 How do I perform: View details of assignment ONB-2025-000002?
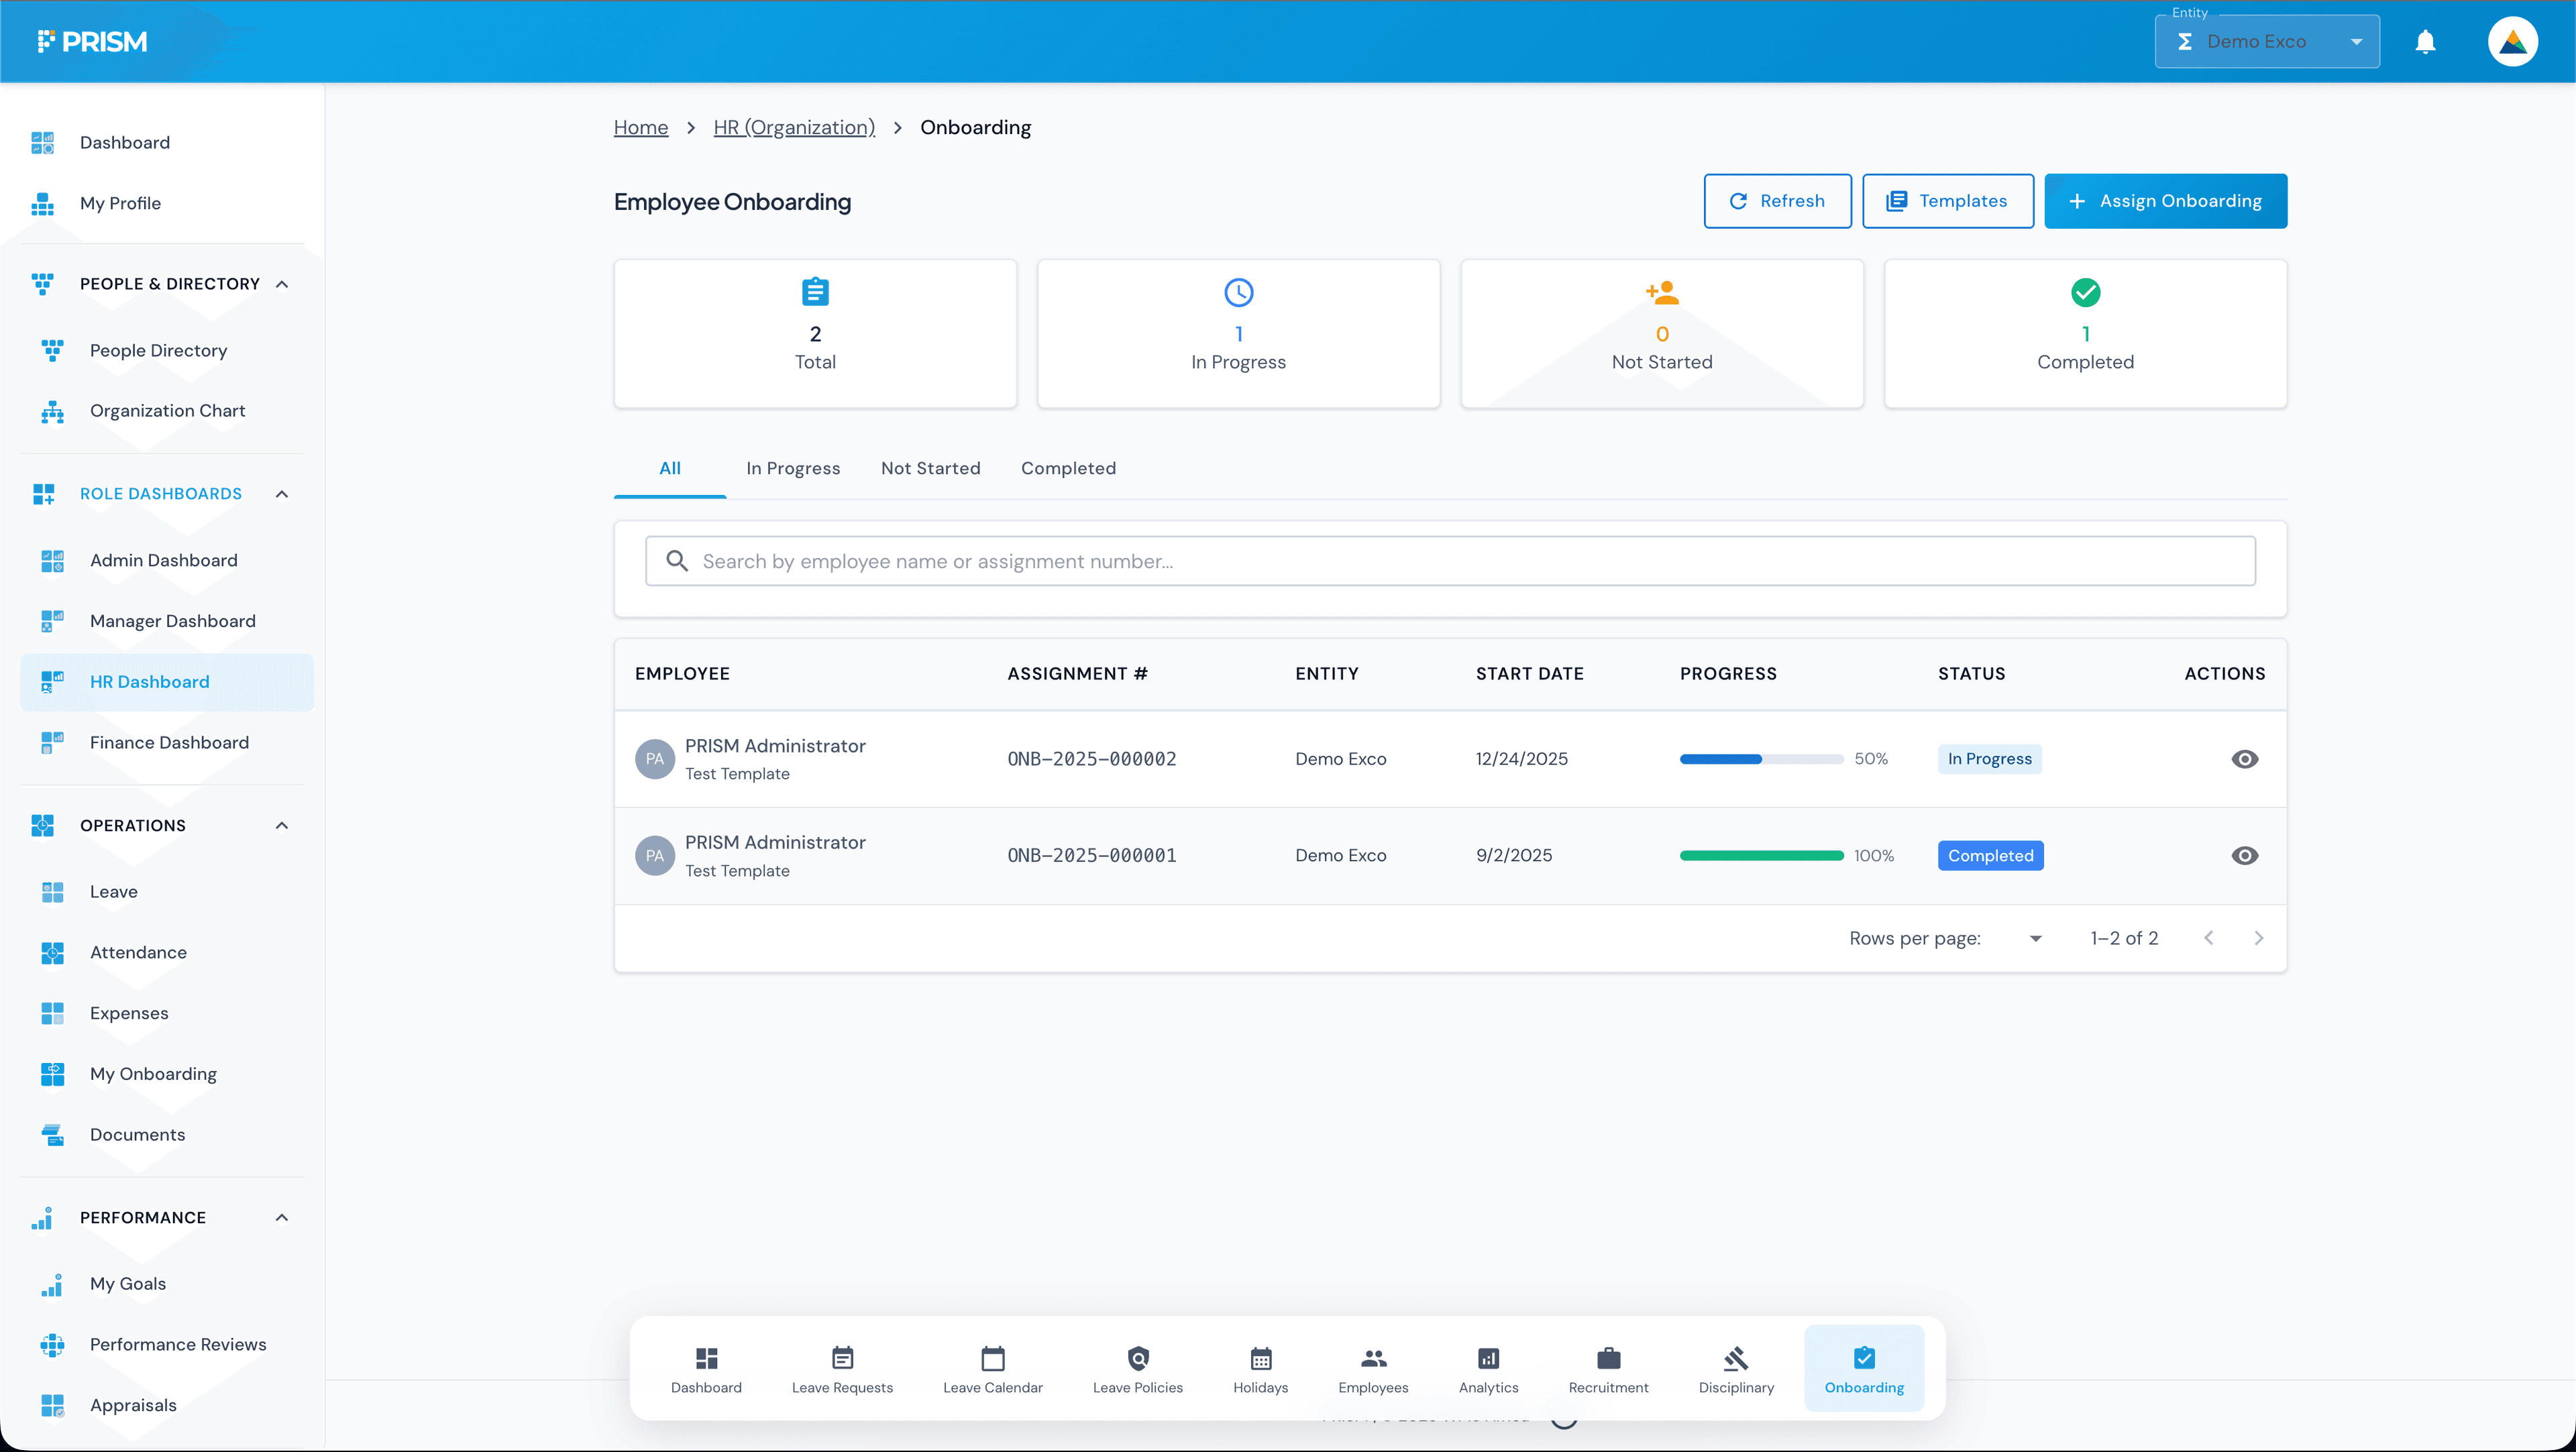tap(2245, 758)
